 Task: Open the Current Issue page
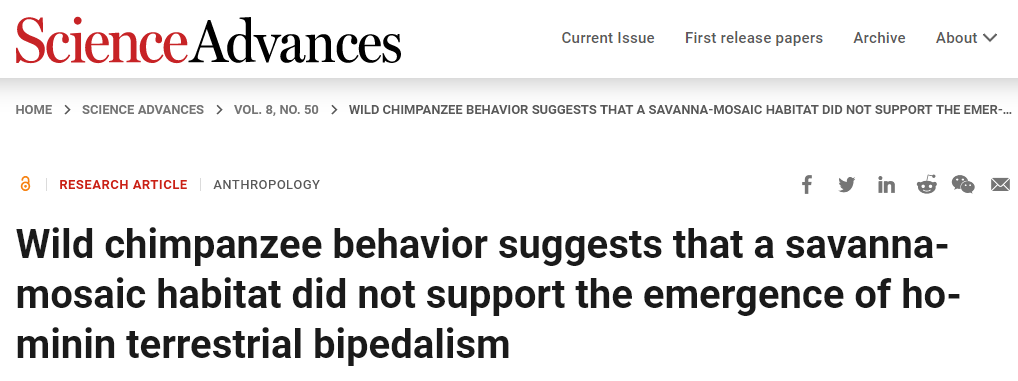click(608, 38)
